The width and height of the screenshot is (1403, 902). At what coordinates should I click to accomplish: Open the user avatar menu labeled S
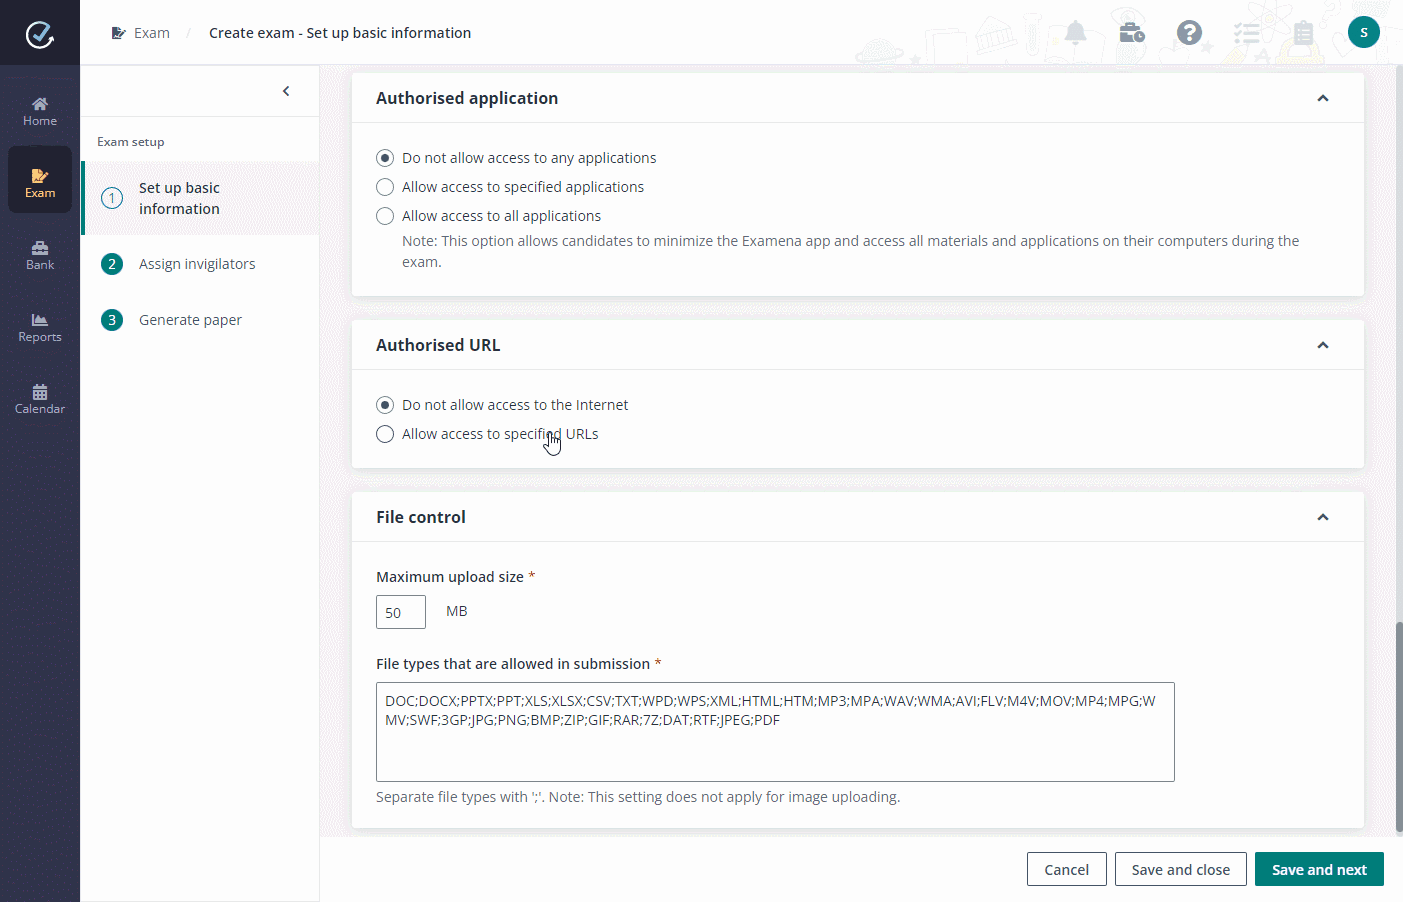pos(1364,32)
